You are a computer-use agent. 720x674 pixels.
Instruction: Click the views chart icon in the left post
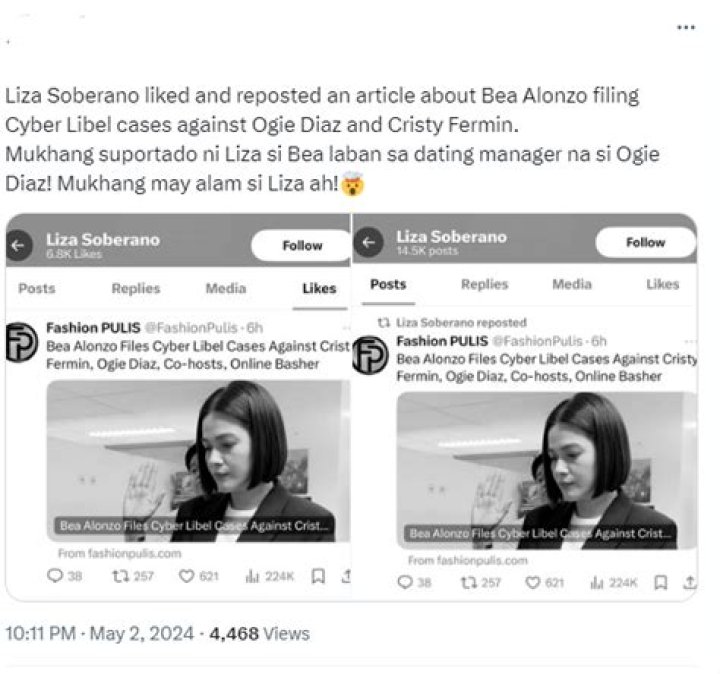[x=253, y=576]
